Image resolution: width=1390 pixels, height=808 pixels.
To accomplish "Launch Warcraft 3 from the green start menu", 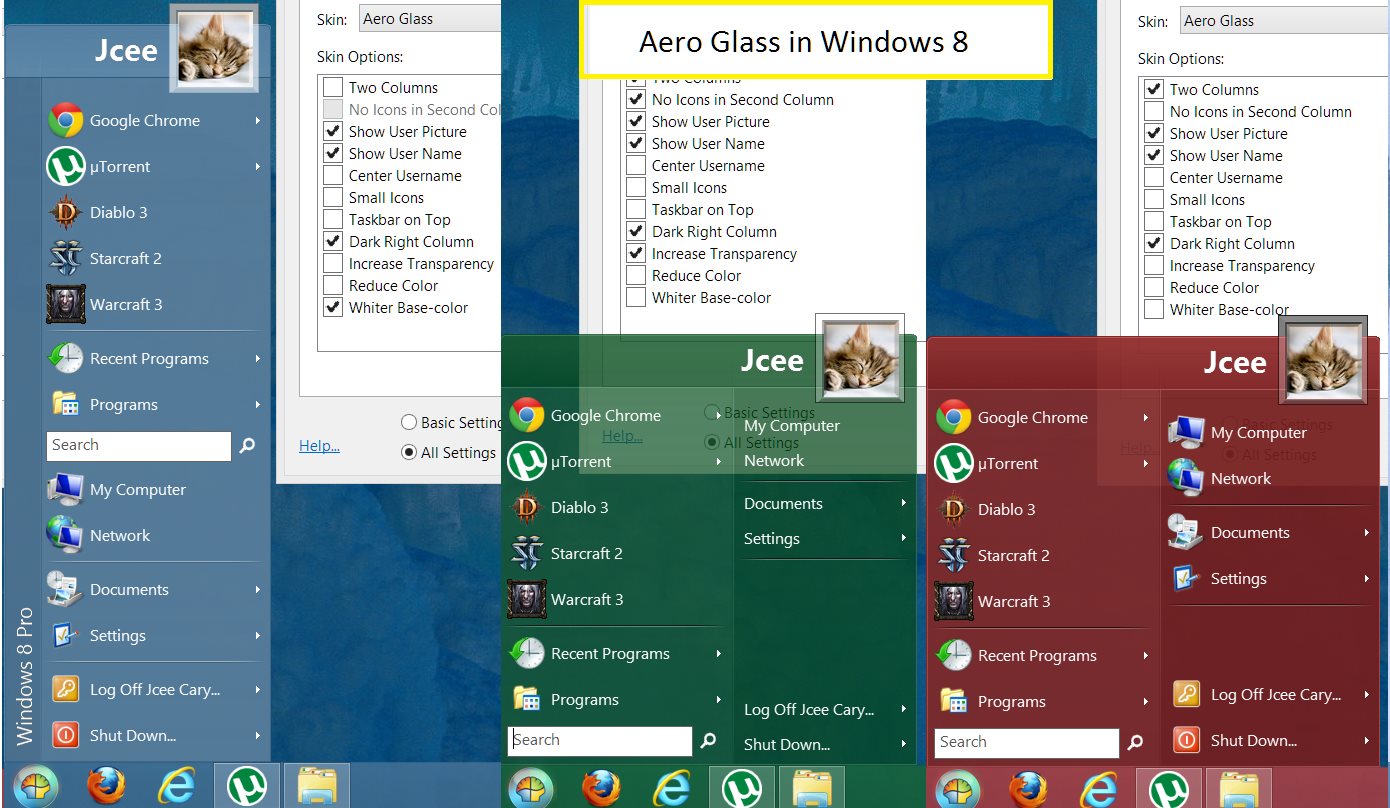I will pos(586,600).
